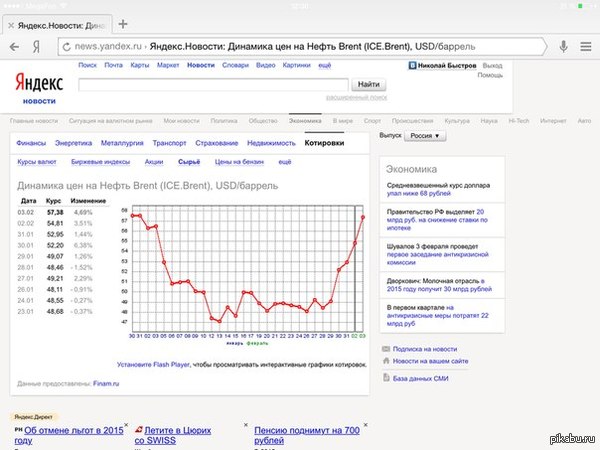Open the browser hamburger menu
This screenshot has width=600, height=450.
click(x=585, y=46)
